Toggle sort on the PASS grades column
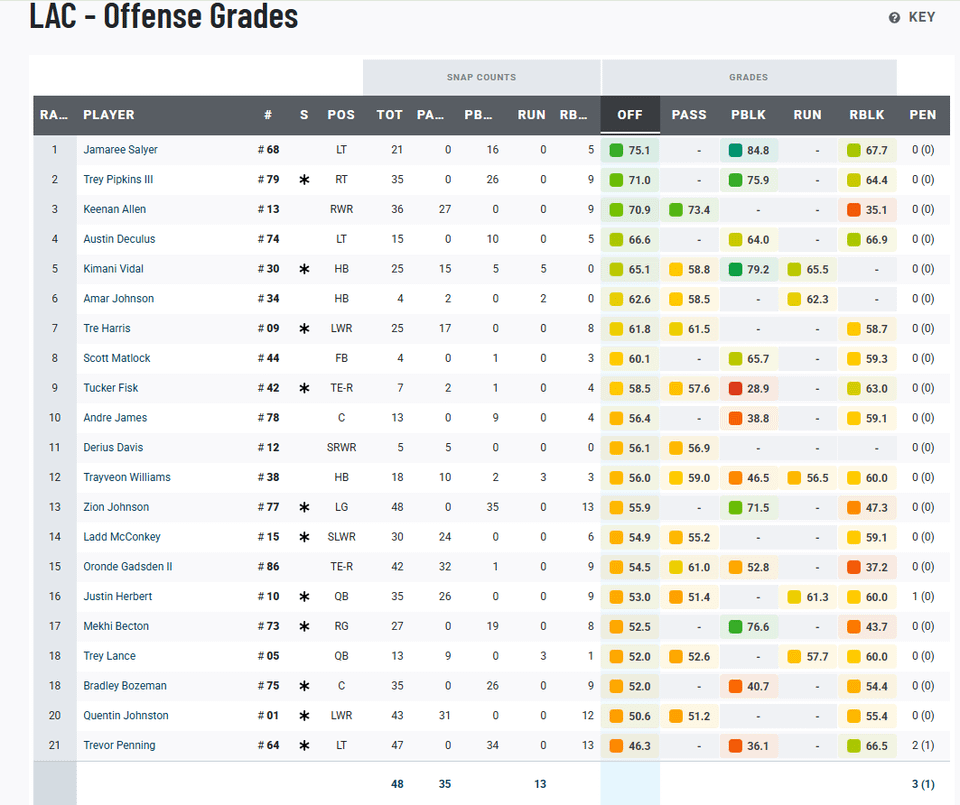The height and width of the screenshot is (805, 960). pyautogui.click(x=689, y=114)
